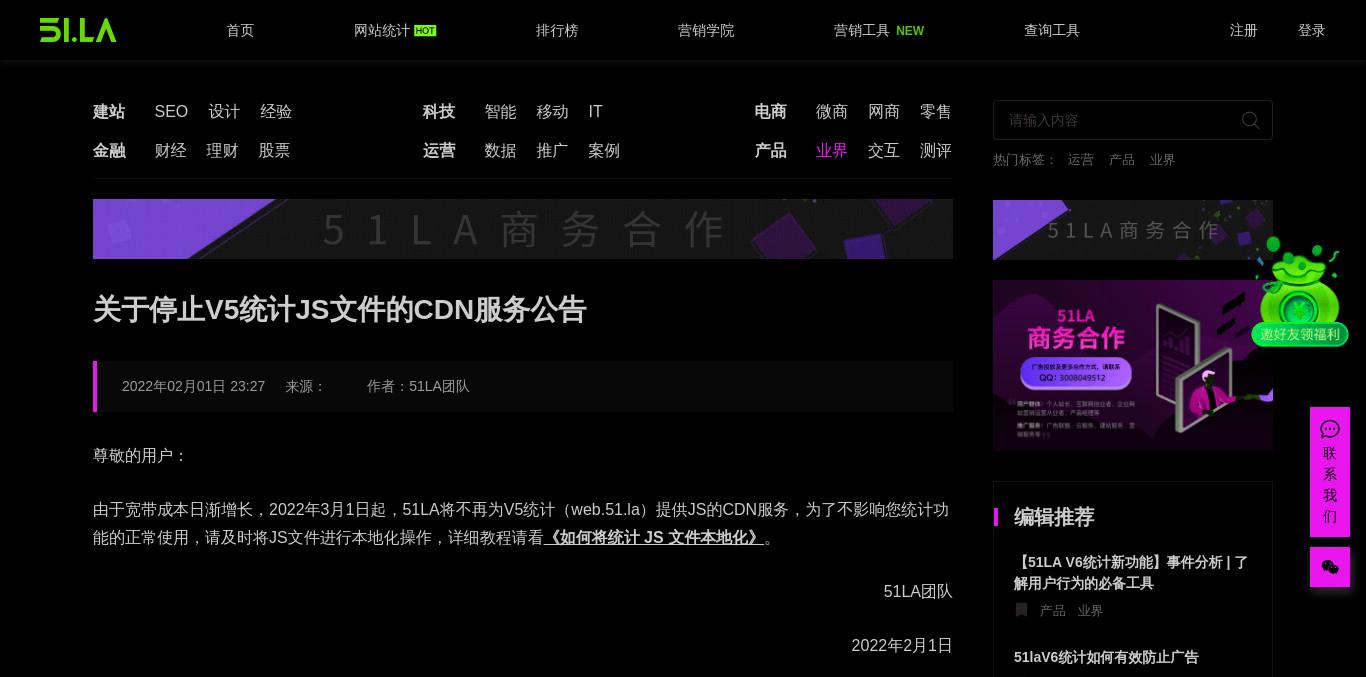The height and width of the screenshot is (677, 1366).
Task: Click the author text 作者：51LA团队
Action: click(x=418, y=386)
